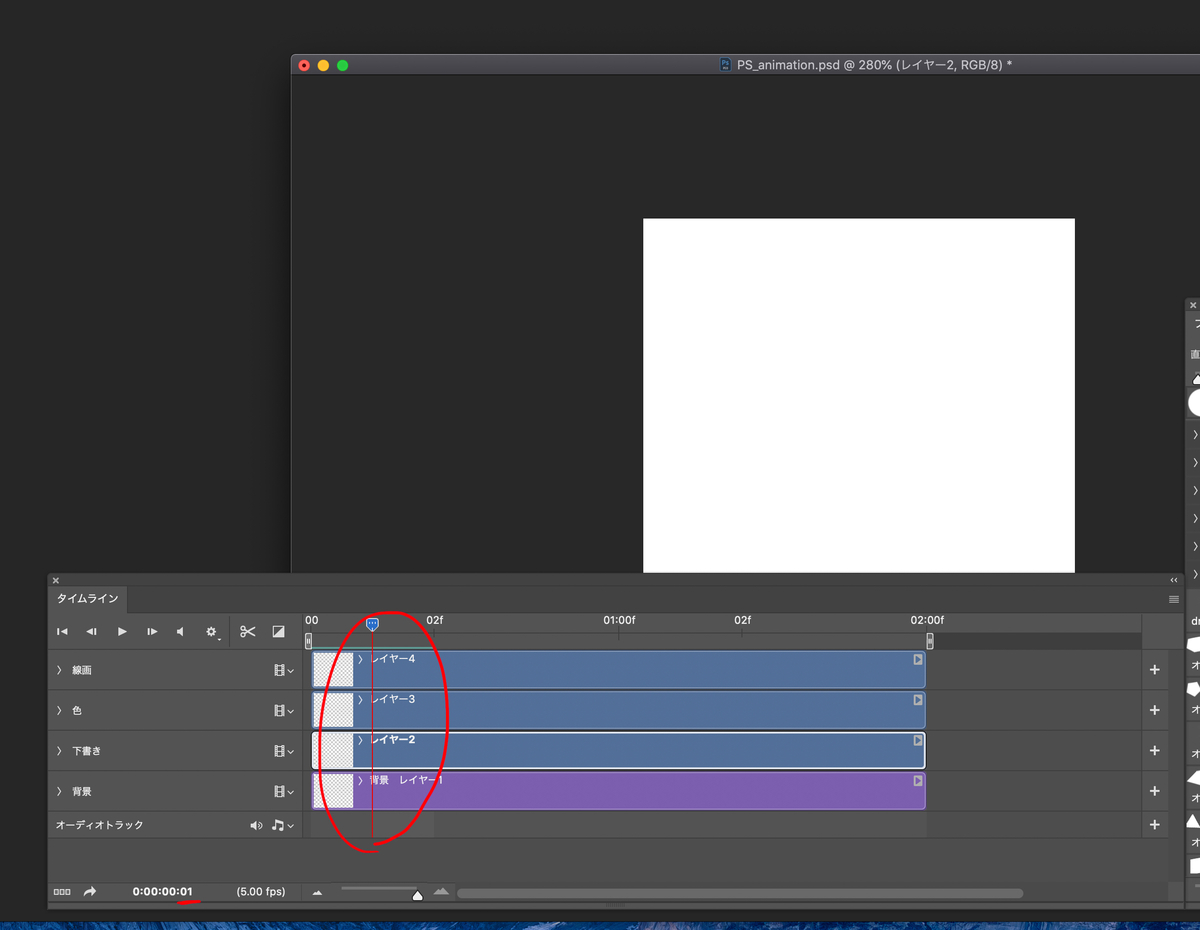Expand the レイヤー4 clip properties chevron
The height and width of the screenshot is (930, 1200).
361,659
